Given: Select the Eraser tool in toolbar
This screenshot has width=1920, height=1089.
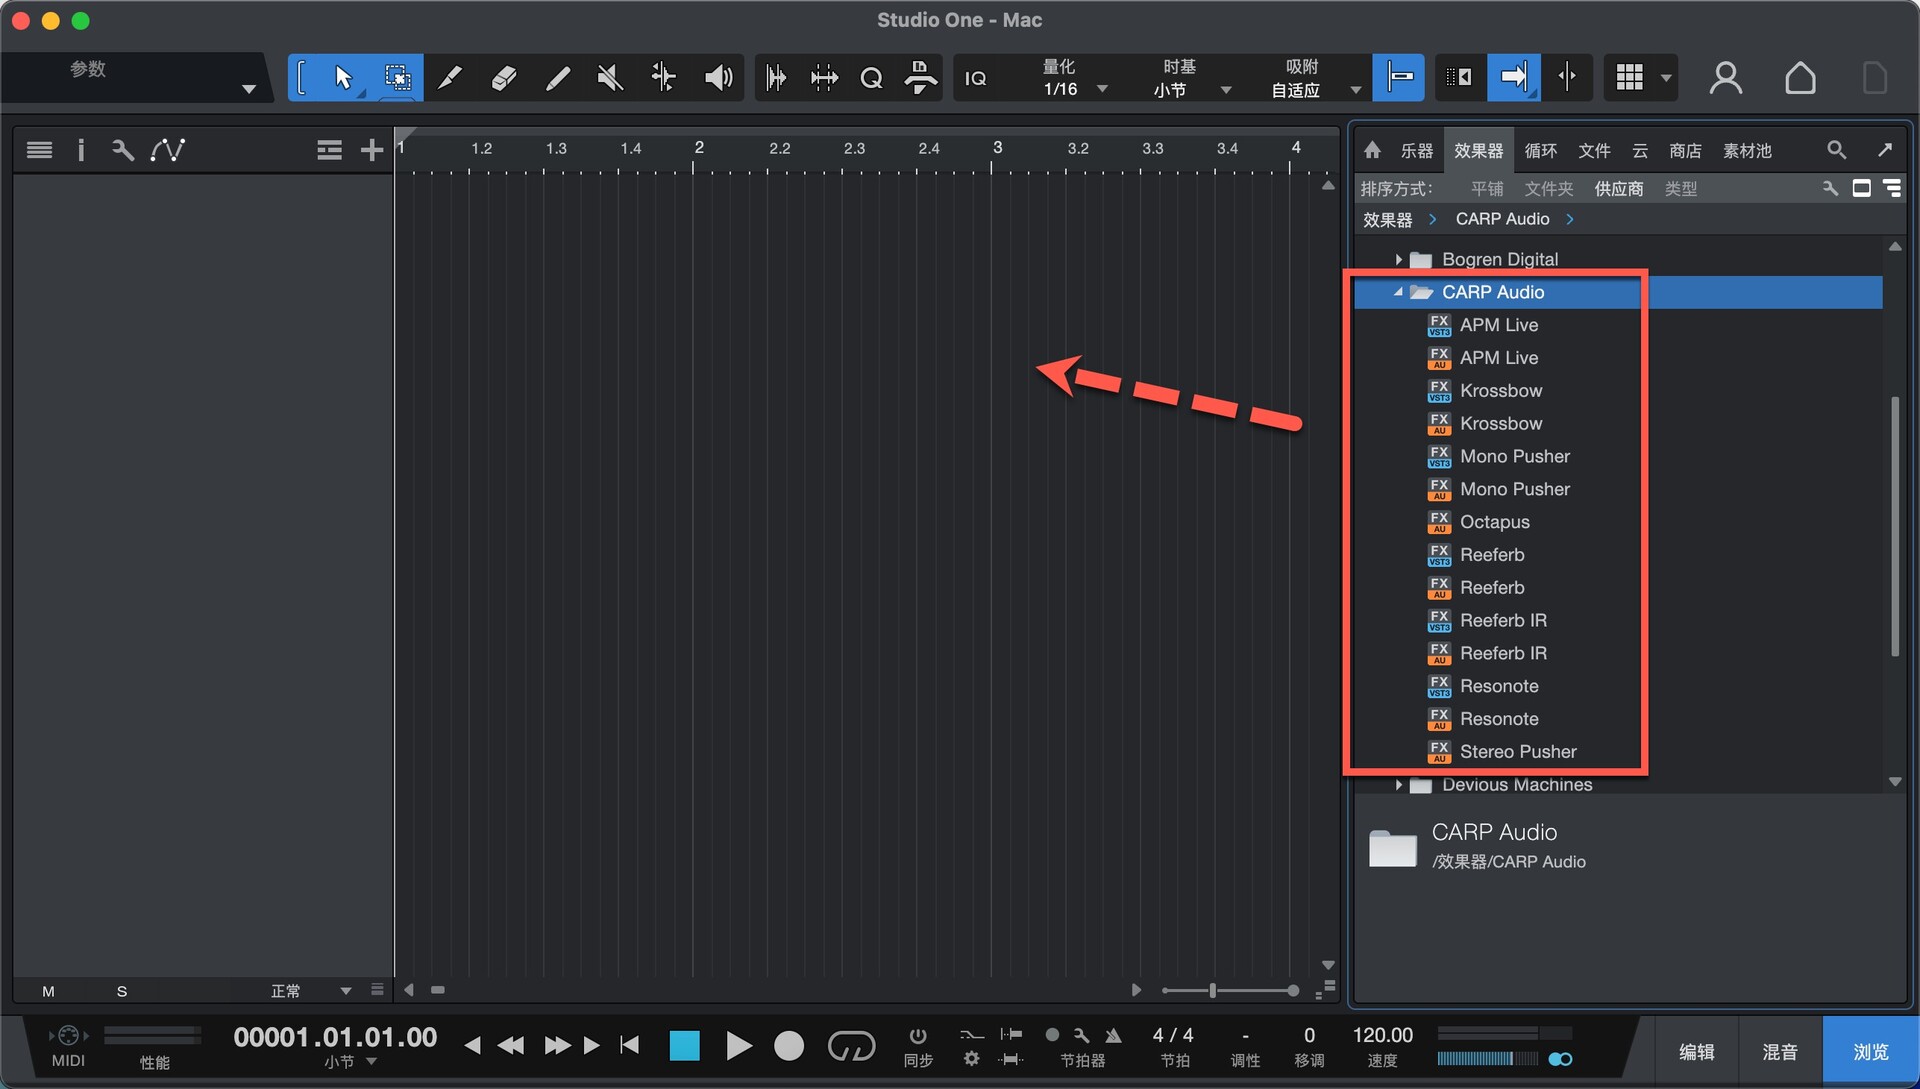Looking at the screenshot, I should click(504, 78).
